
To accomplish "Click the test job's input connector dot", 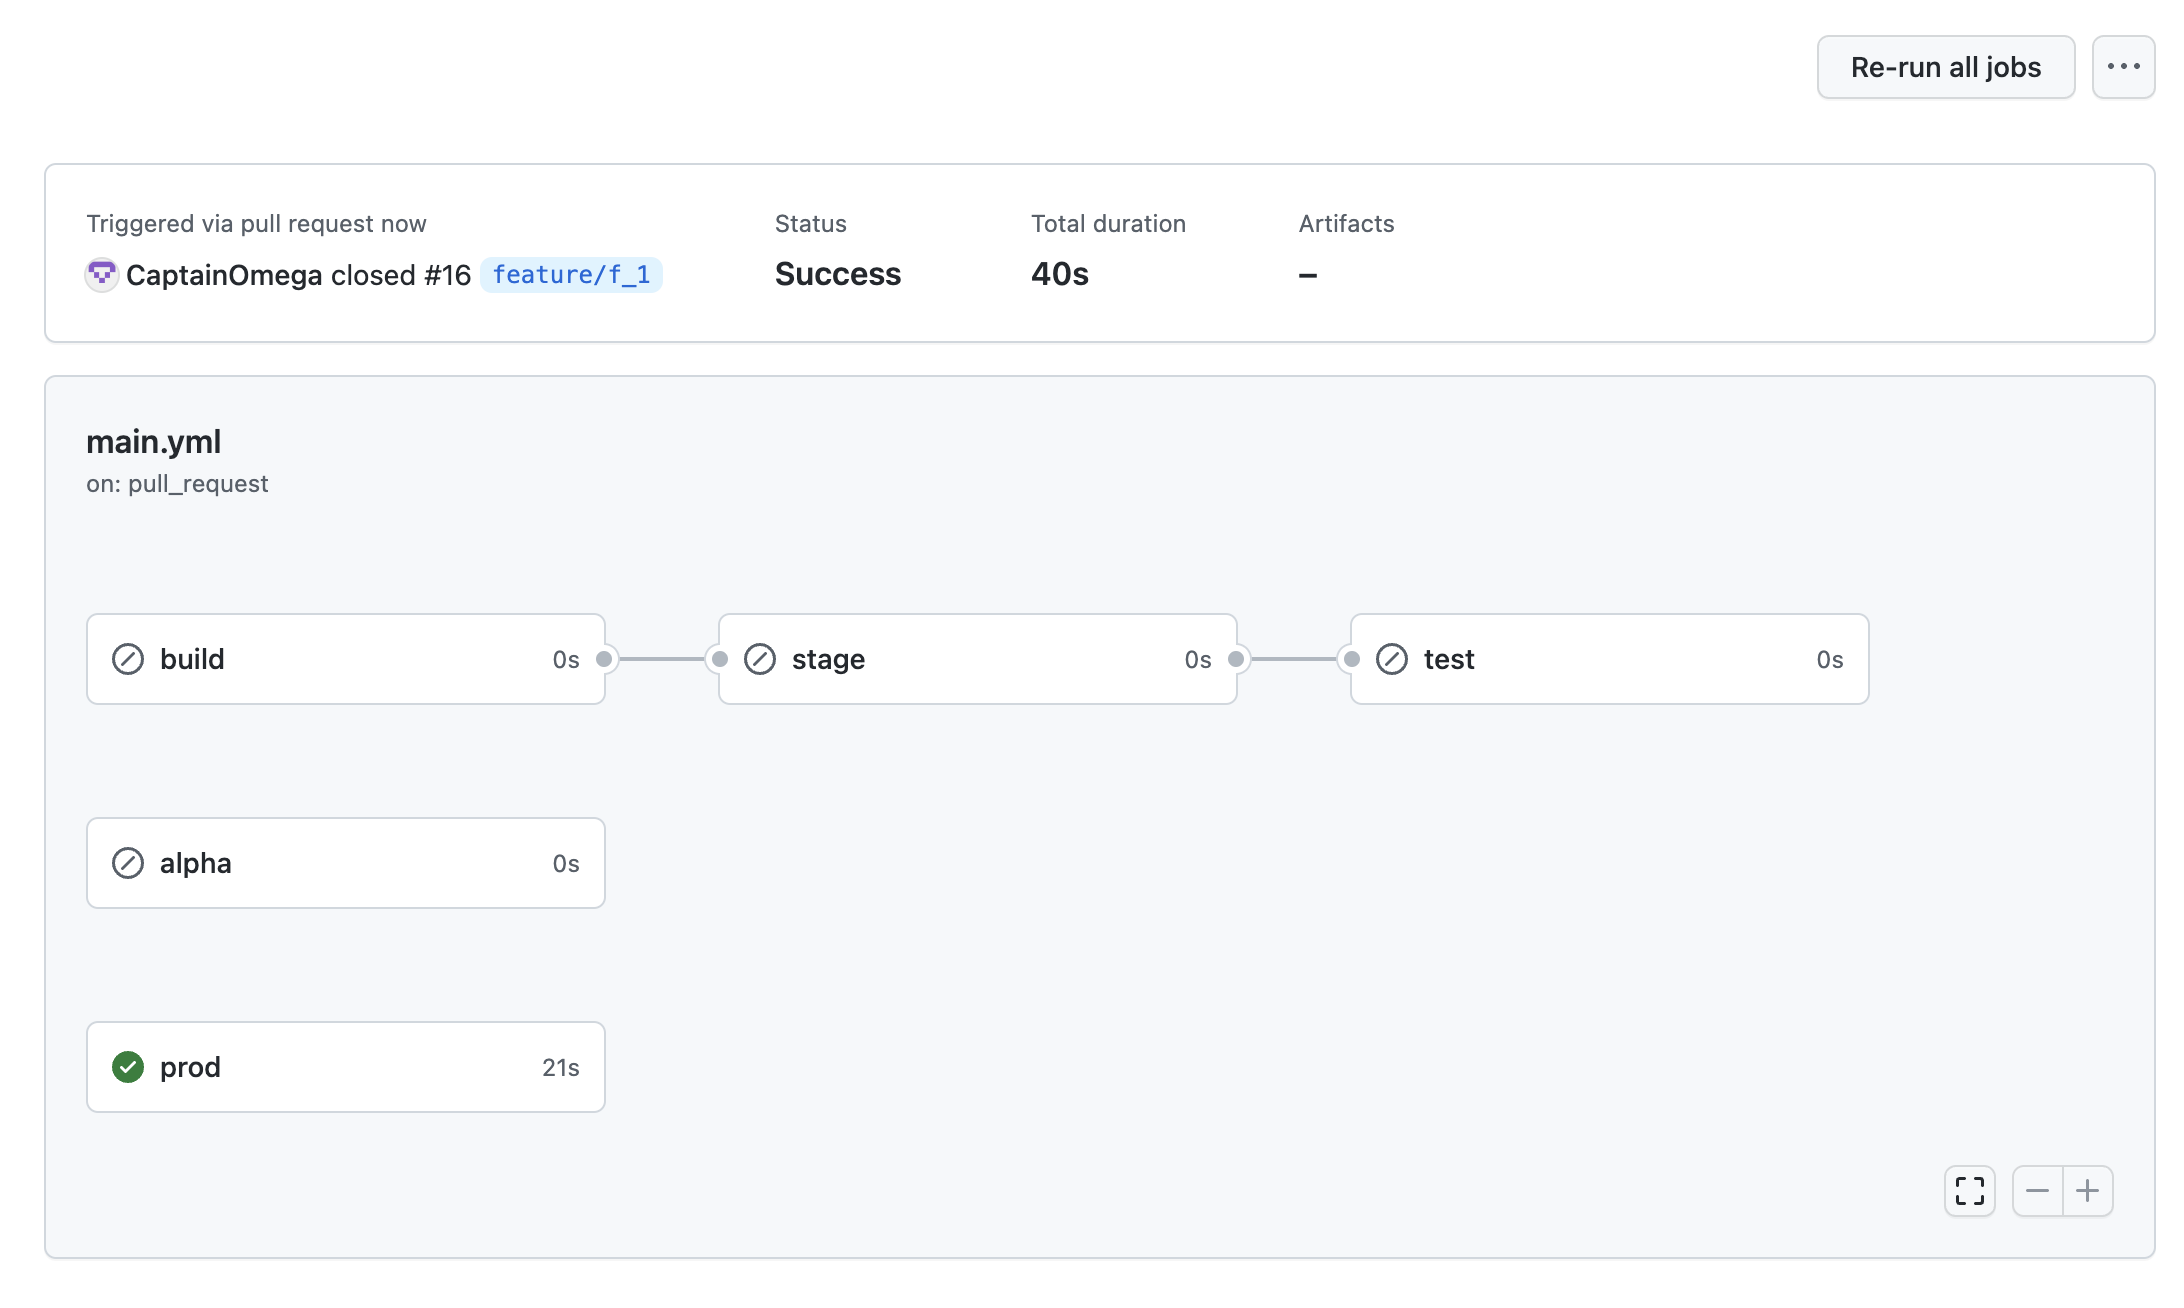I will click(1352, 659).
